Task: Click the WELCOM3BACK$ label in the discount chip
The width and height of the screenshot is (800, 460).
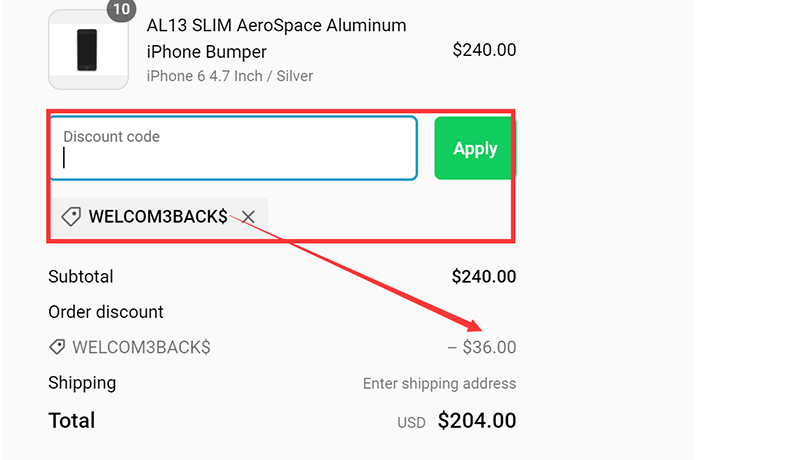Action: 158,216
